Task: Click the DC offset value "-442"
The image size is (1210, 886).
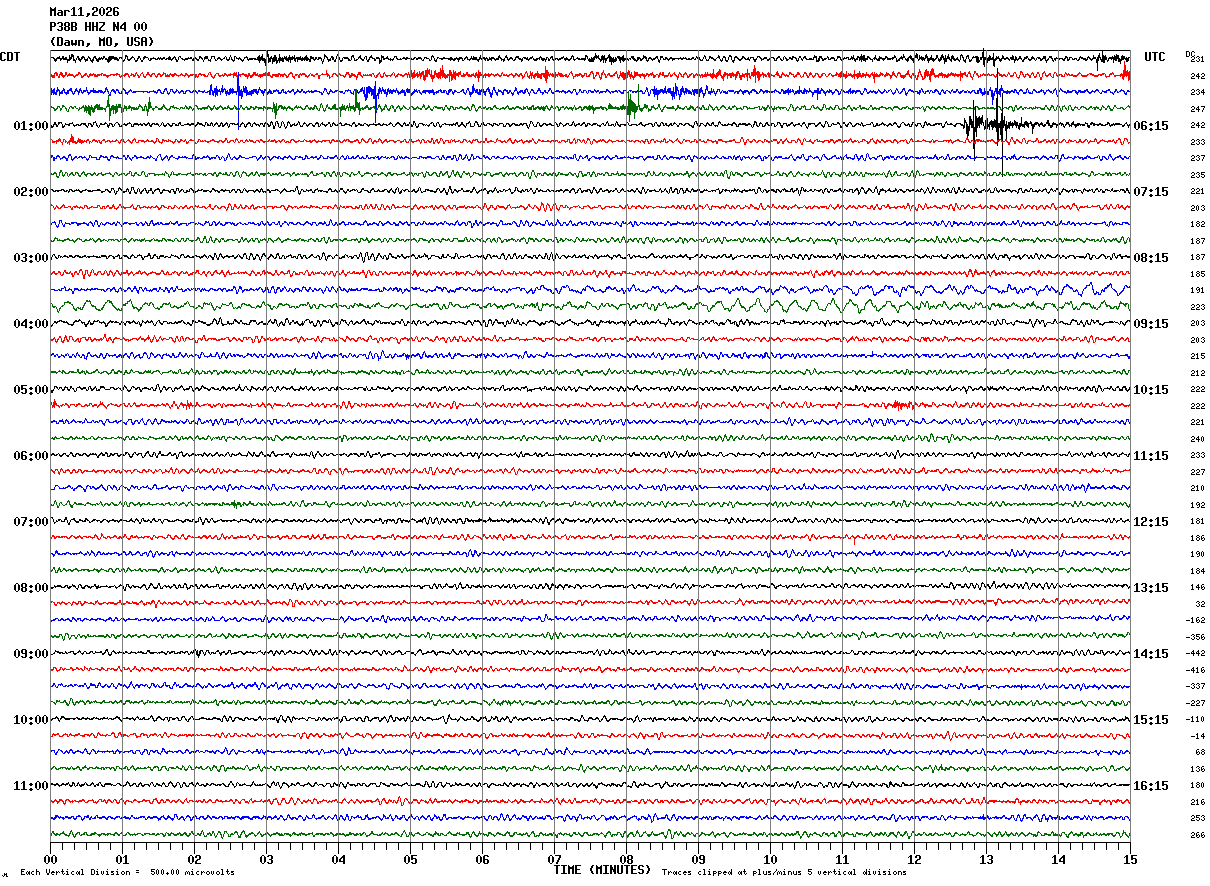Action: [x=1196, y=654]
